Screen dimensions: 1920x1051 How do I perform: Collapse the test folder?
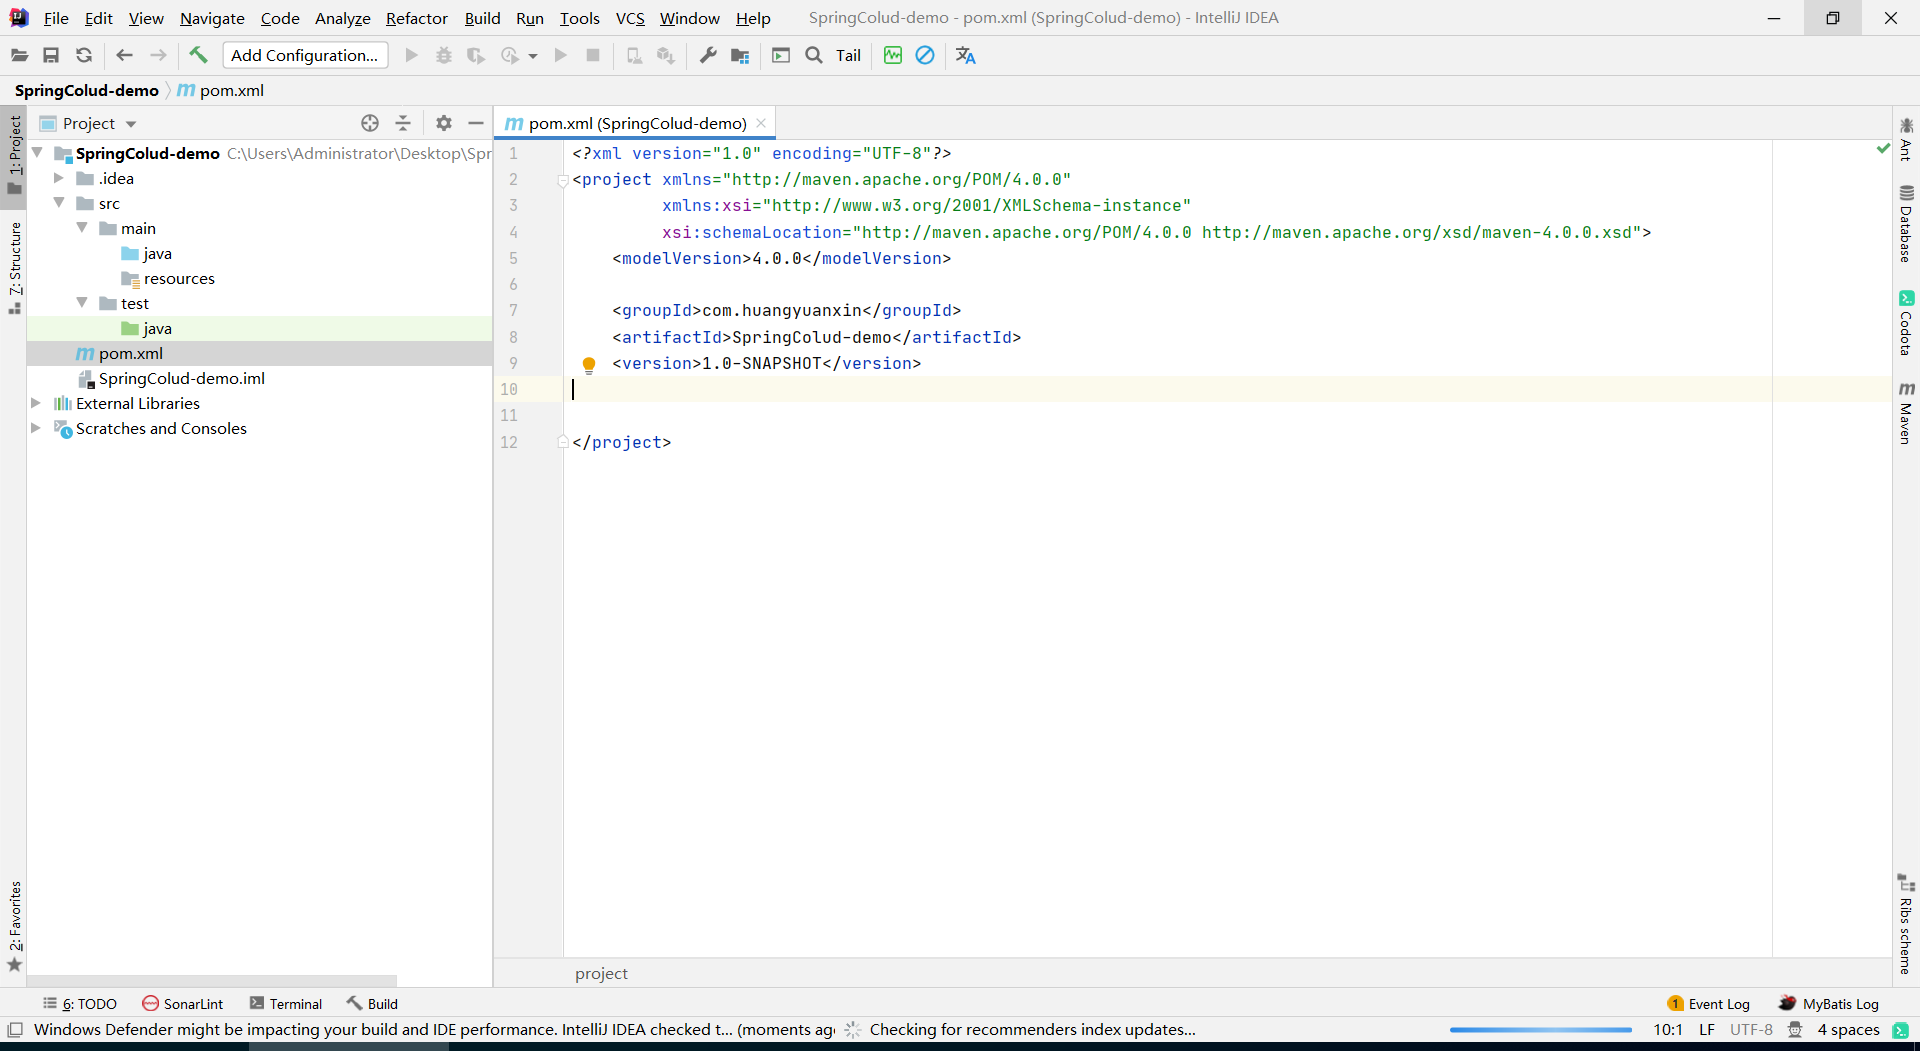[82, 303]
